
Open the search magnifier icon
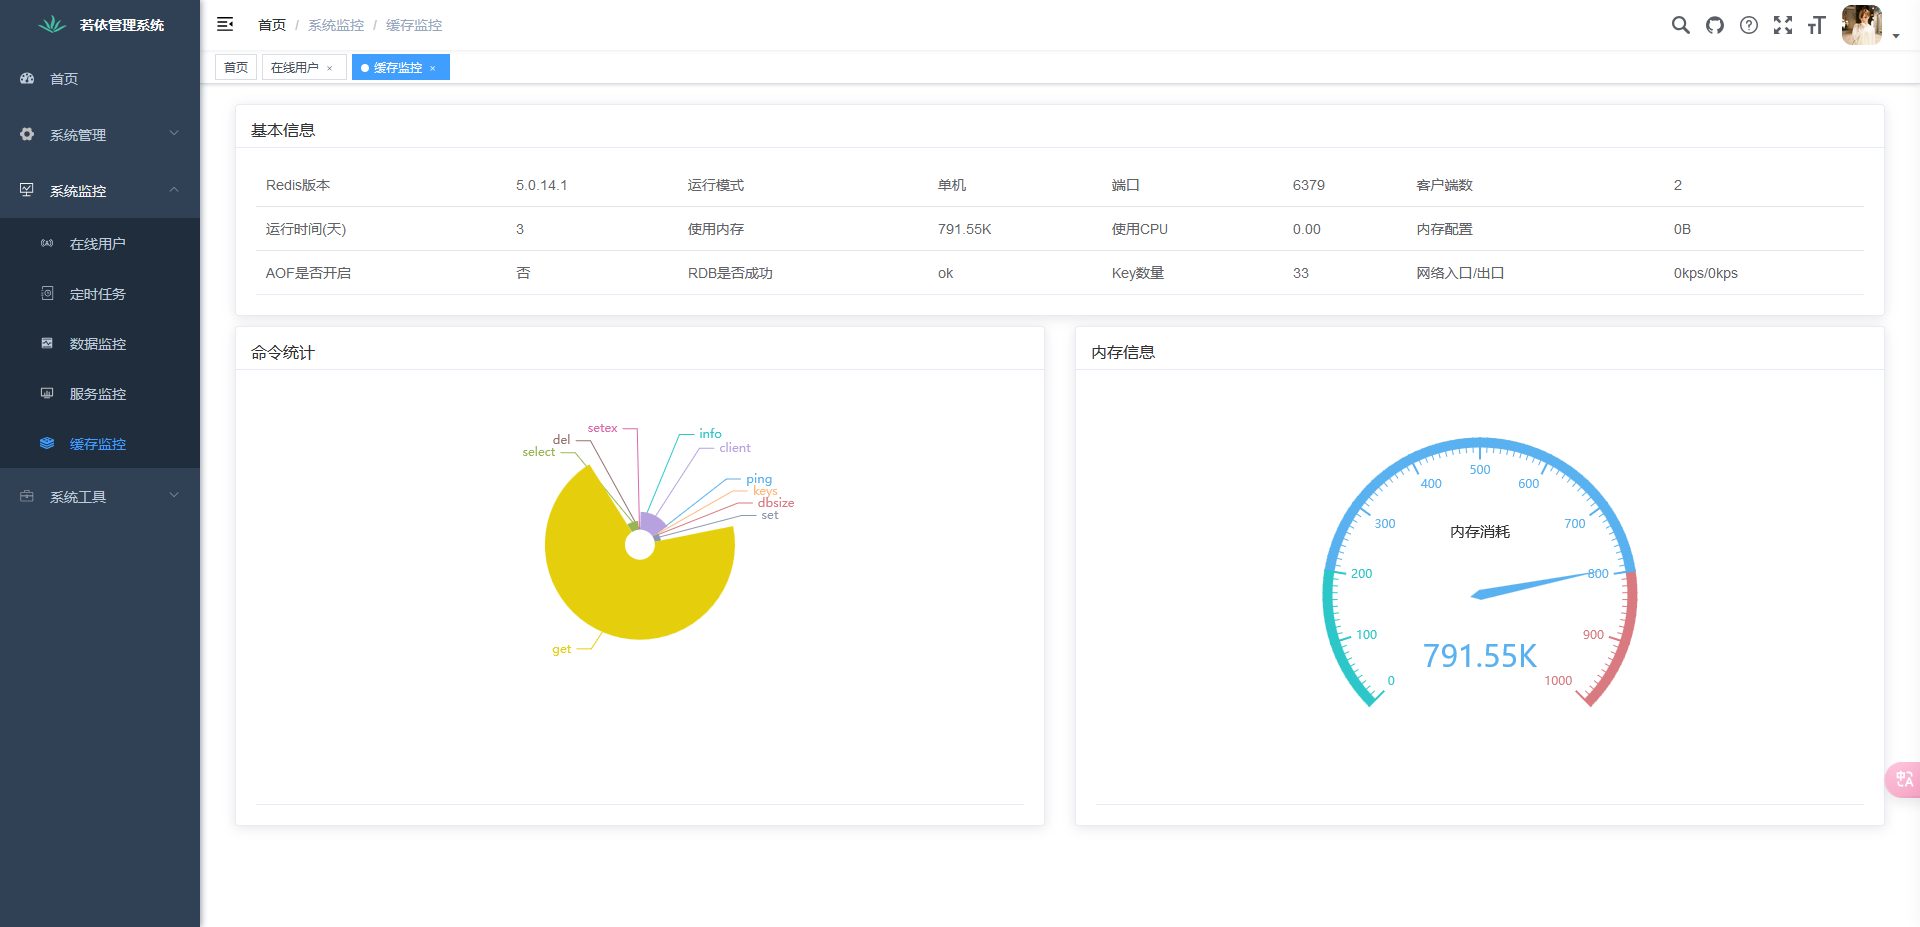point(1680,25)
